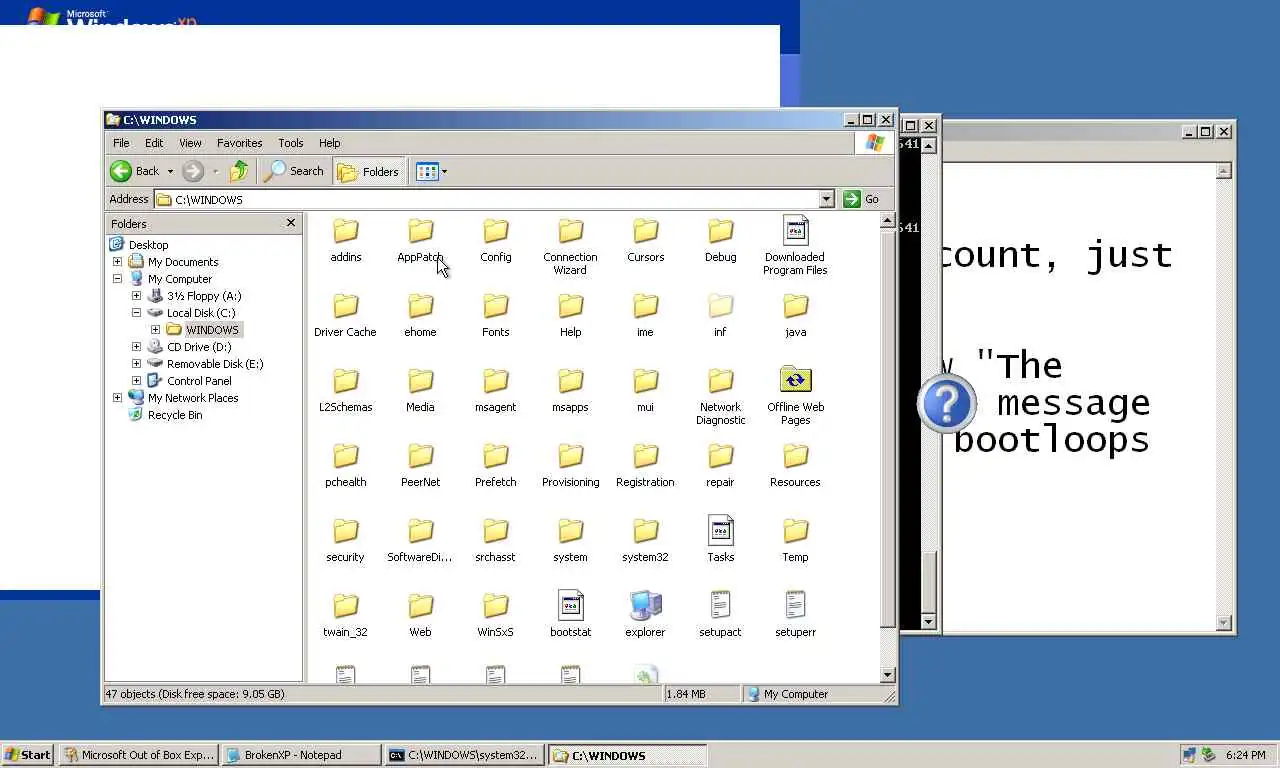
Task: Select the Fonts folder icon
Action: 496,306
